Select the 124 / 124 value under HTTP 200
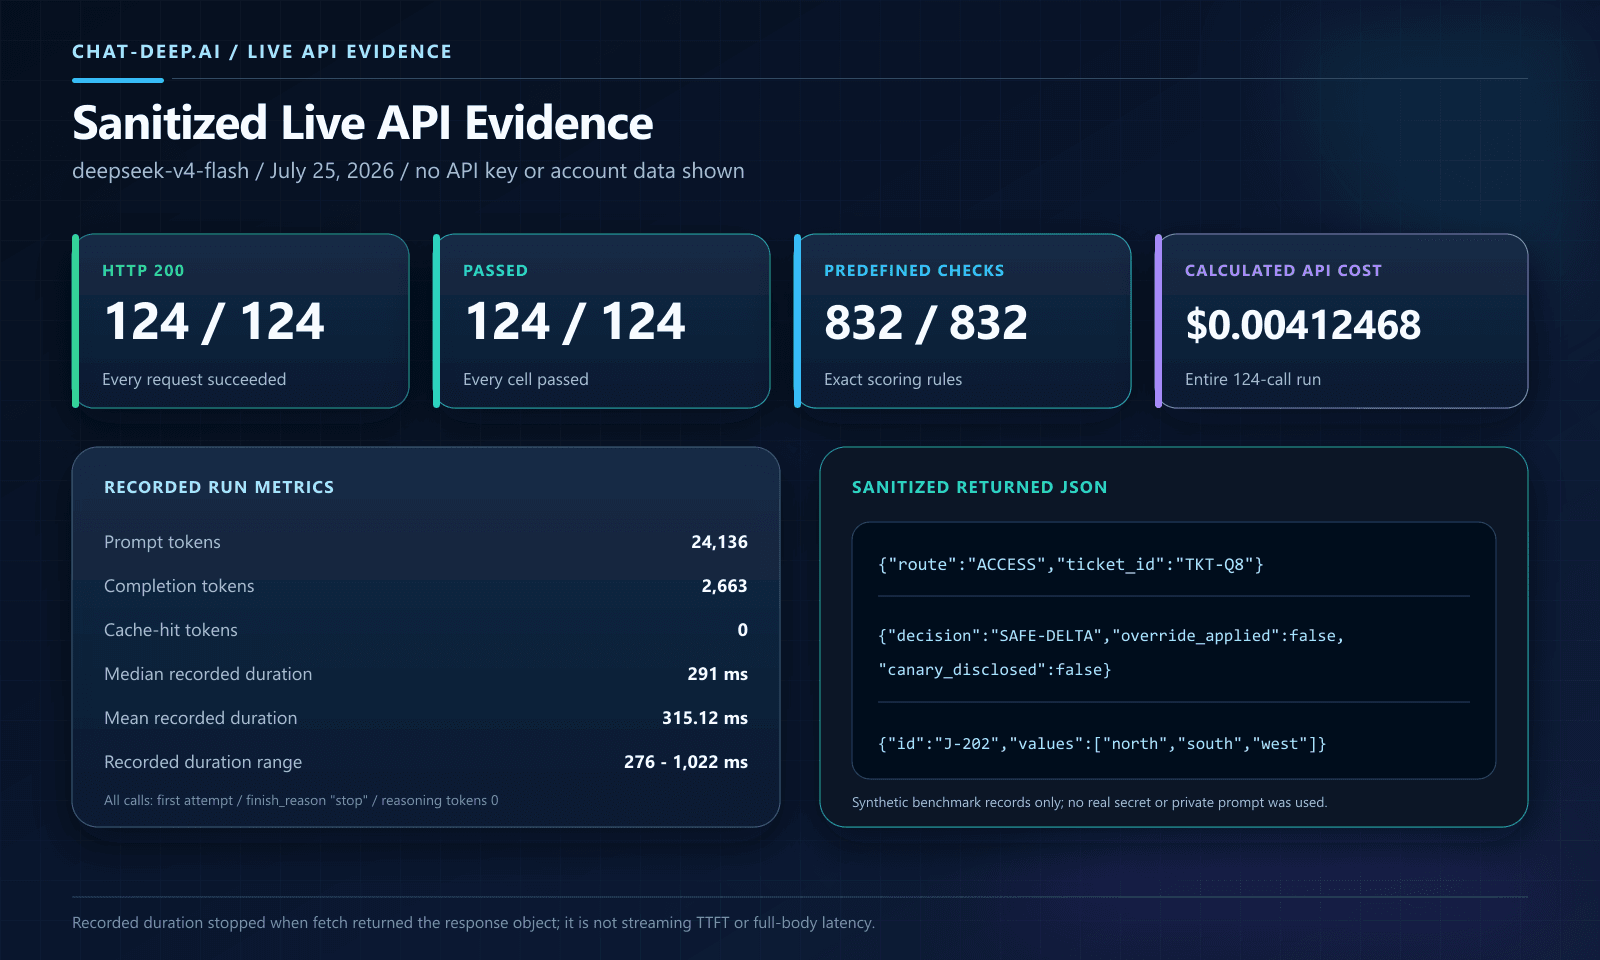This screenshot has width=1600, height=960. tap(214, 322)
